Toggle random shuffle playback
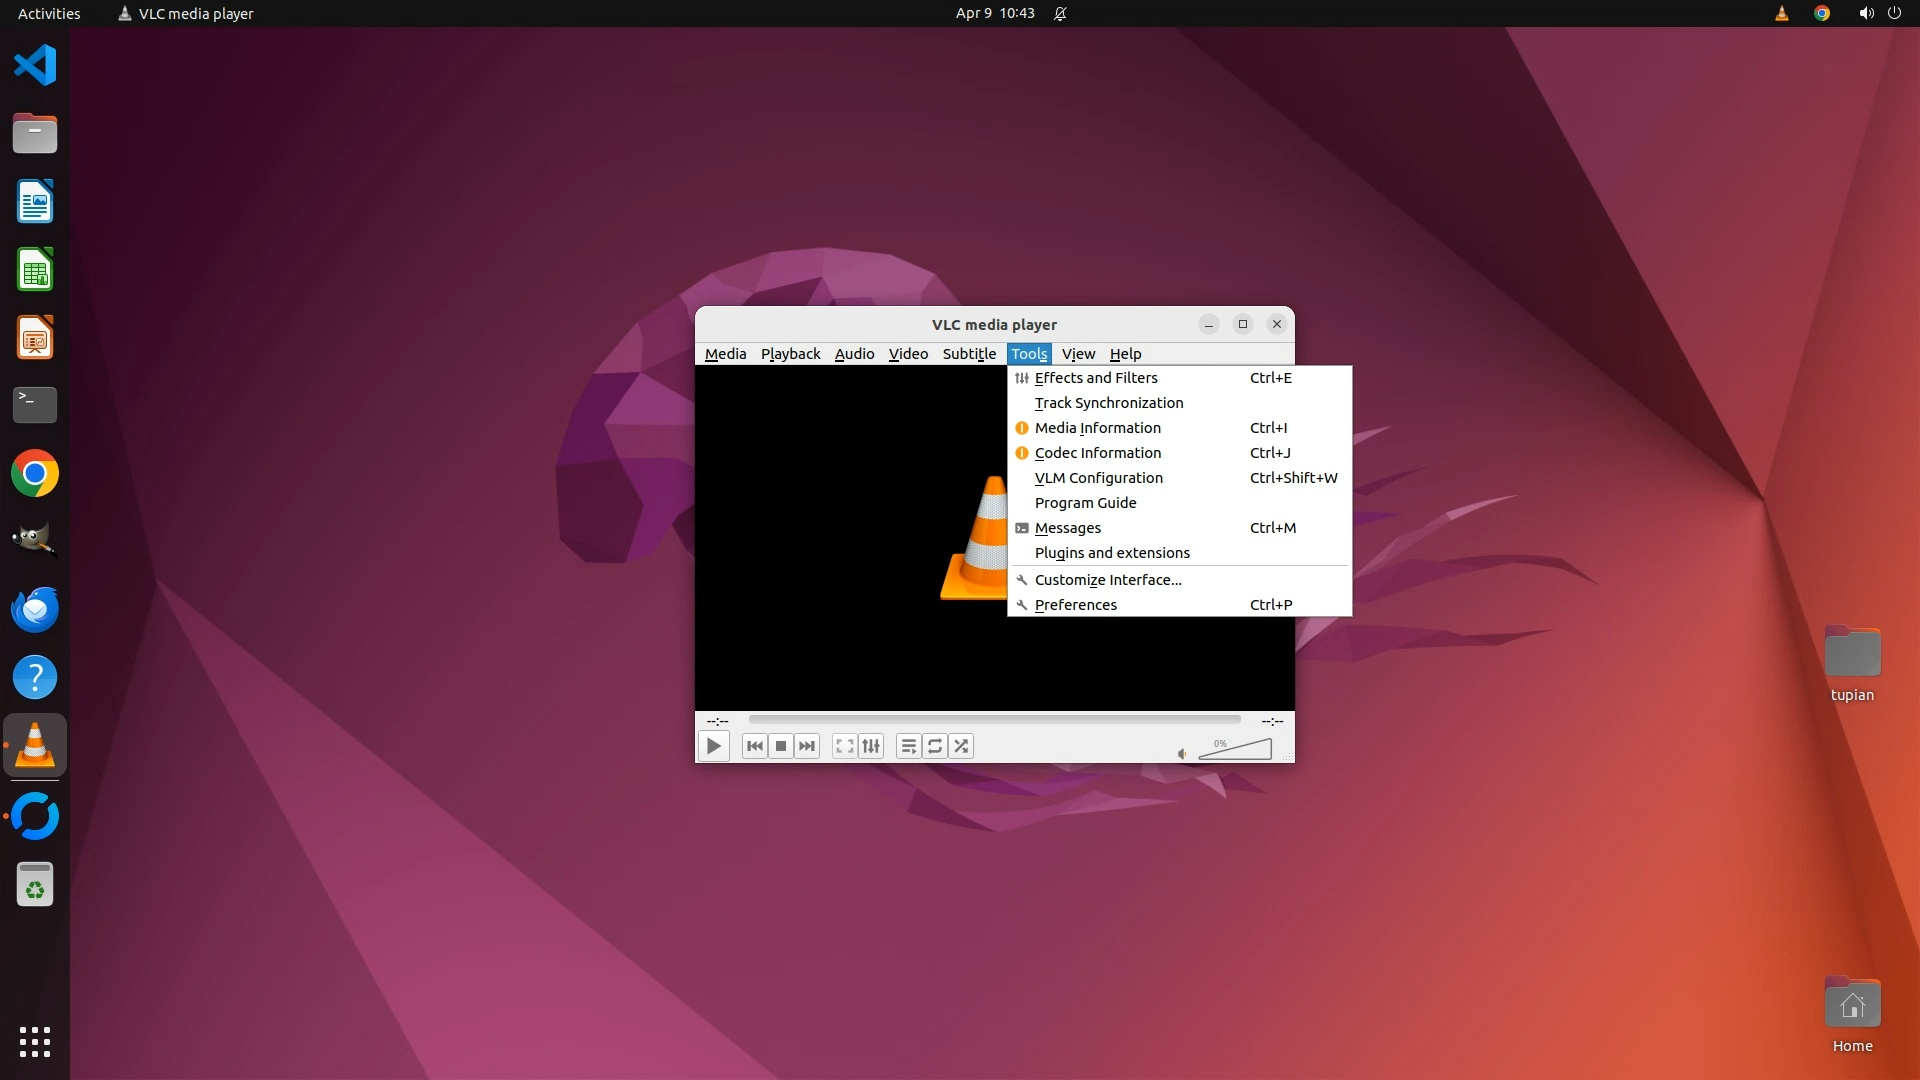1920x1080 pixels. [961, 746]
